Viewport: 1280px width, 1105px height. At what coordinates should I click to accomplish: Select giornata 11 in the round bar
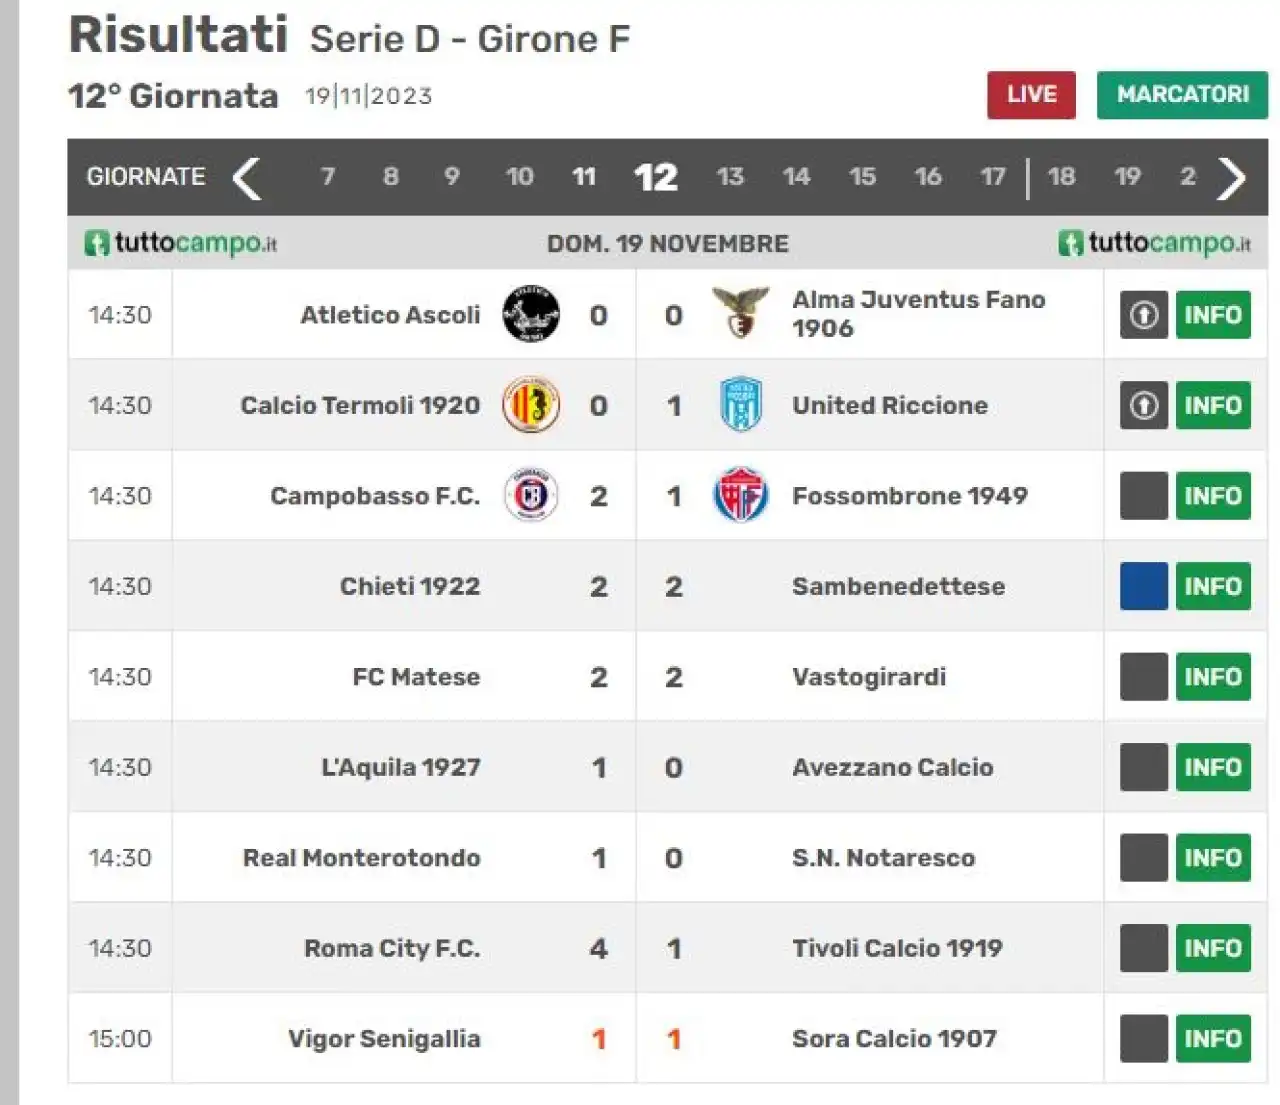(x=584, y=177)
